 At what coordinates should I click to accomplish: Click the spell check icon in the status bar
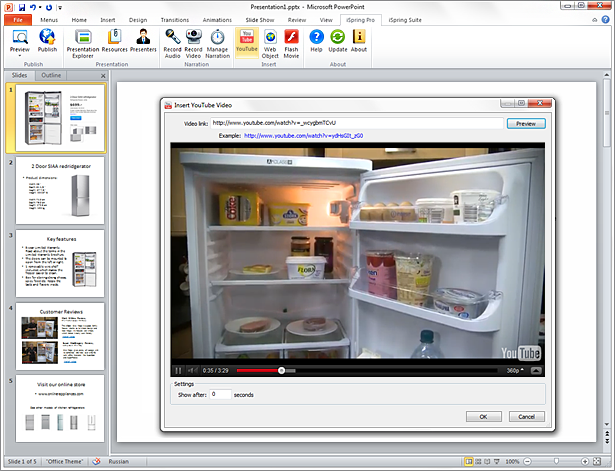click(x=96, y=461)
